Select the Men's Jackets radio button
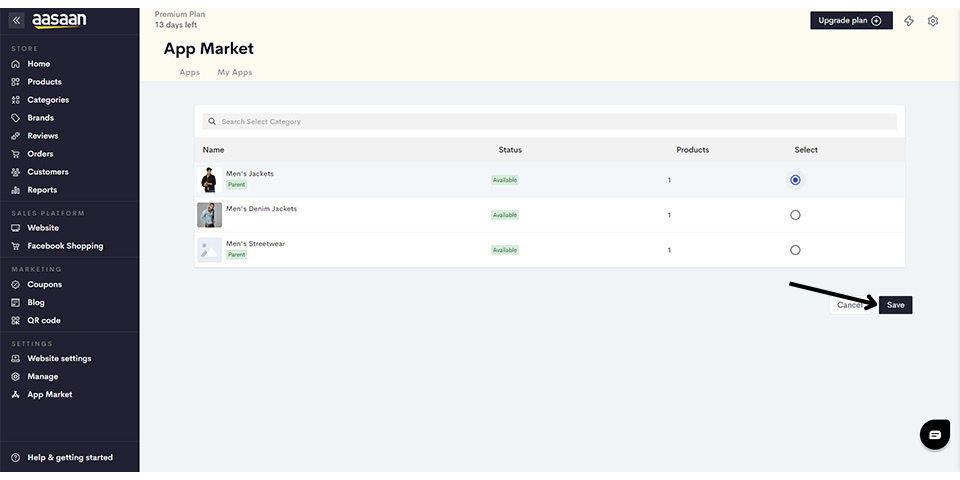Image resolution: width=960 pixels, height=480 pixels. click(795, 180)
